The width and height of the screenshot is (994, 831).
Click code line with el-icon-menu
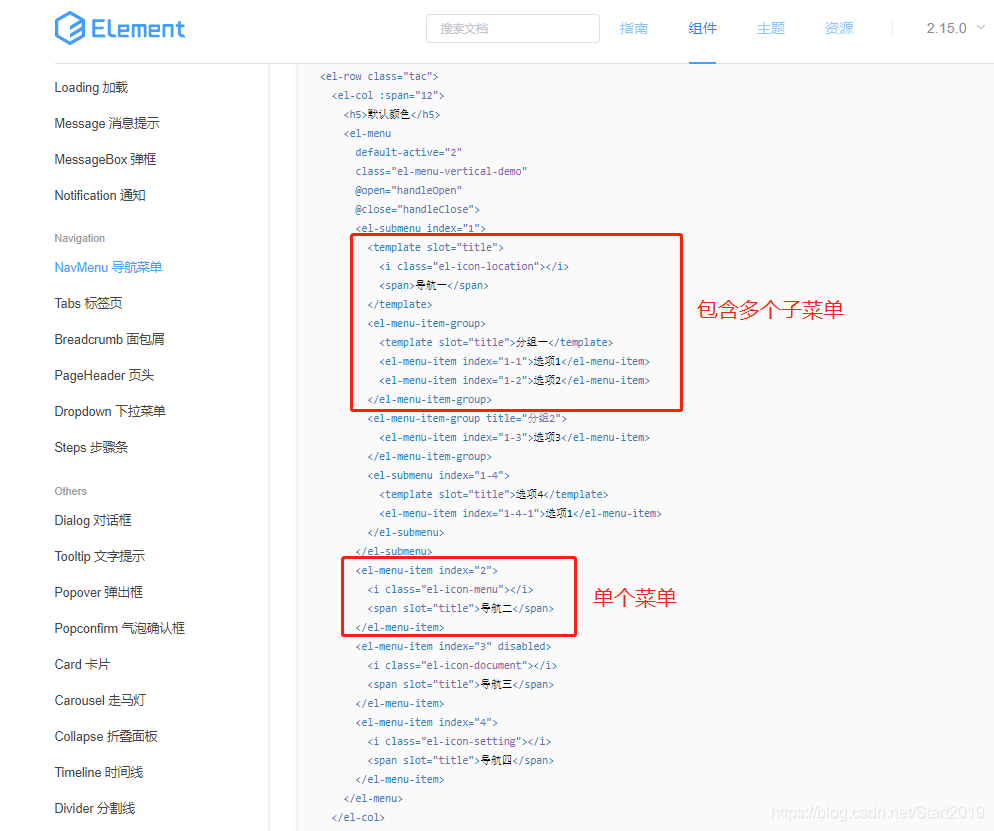point(450,589)
